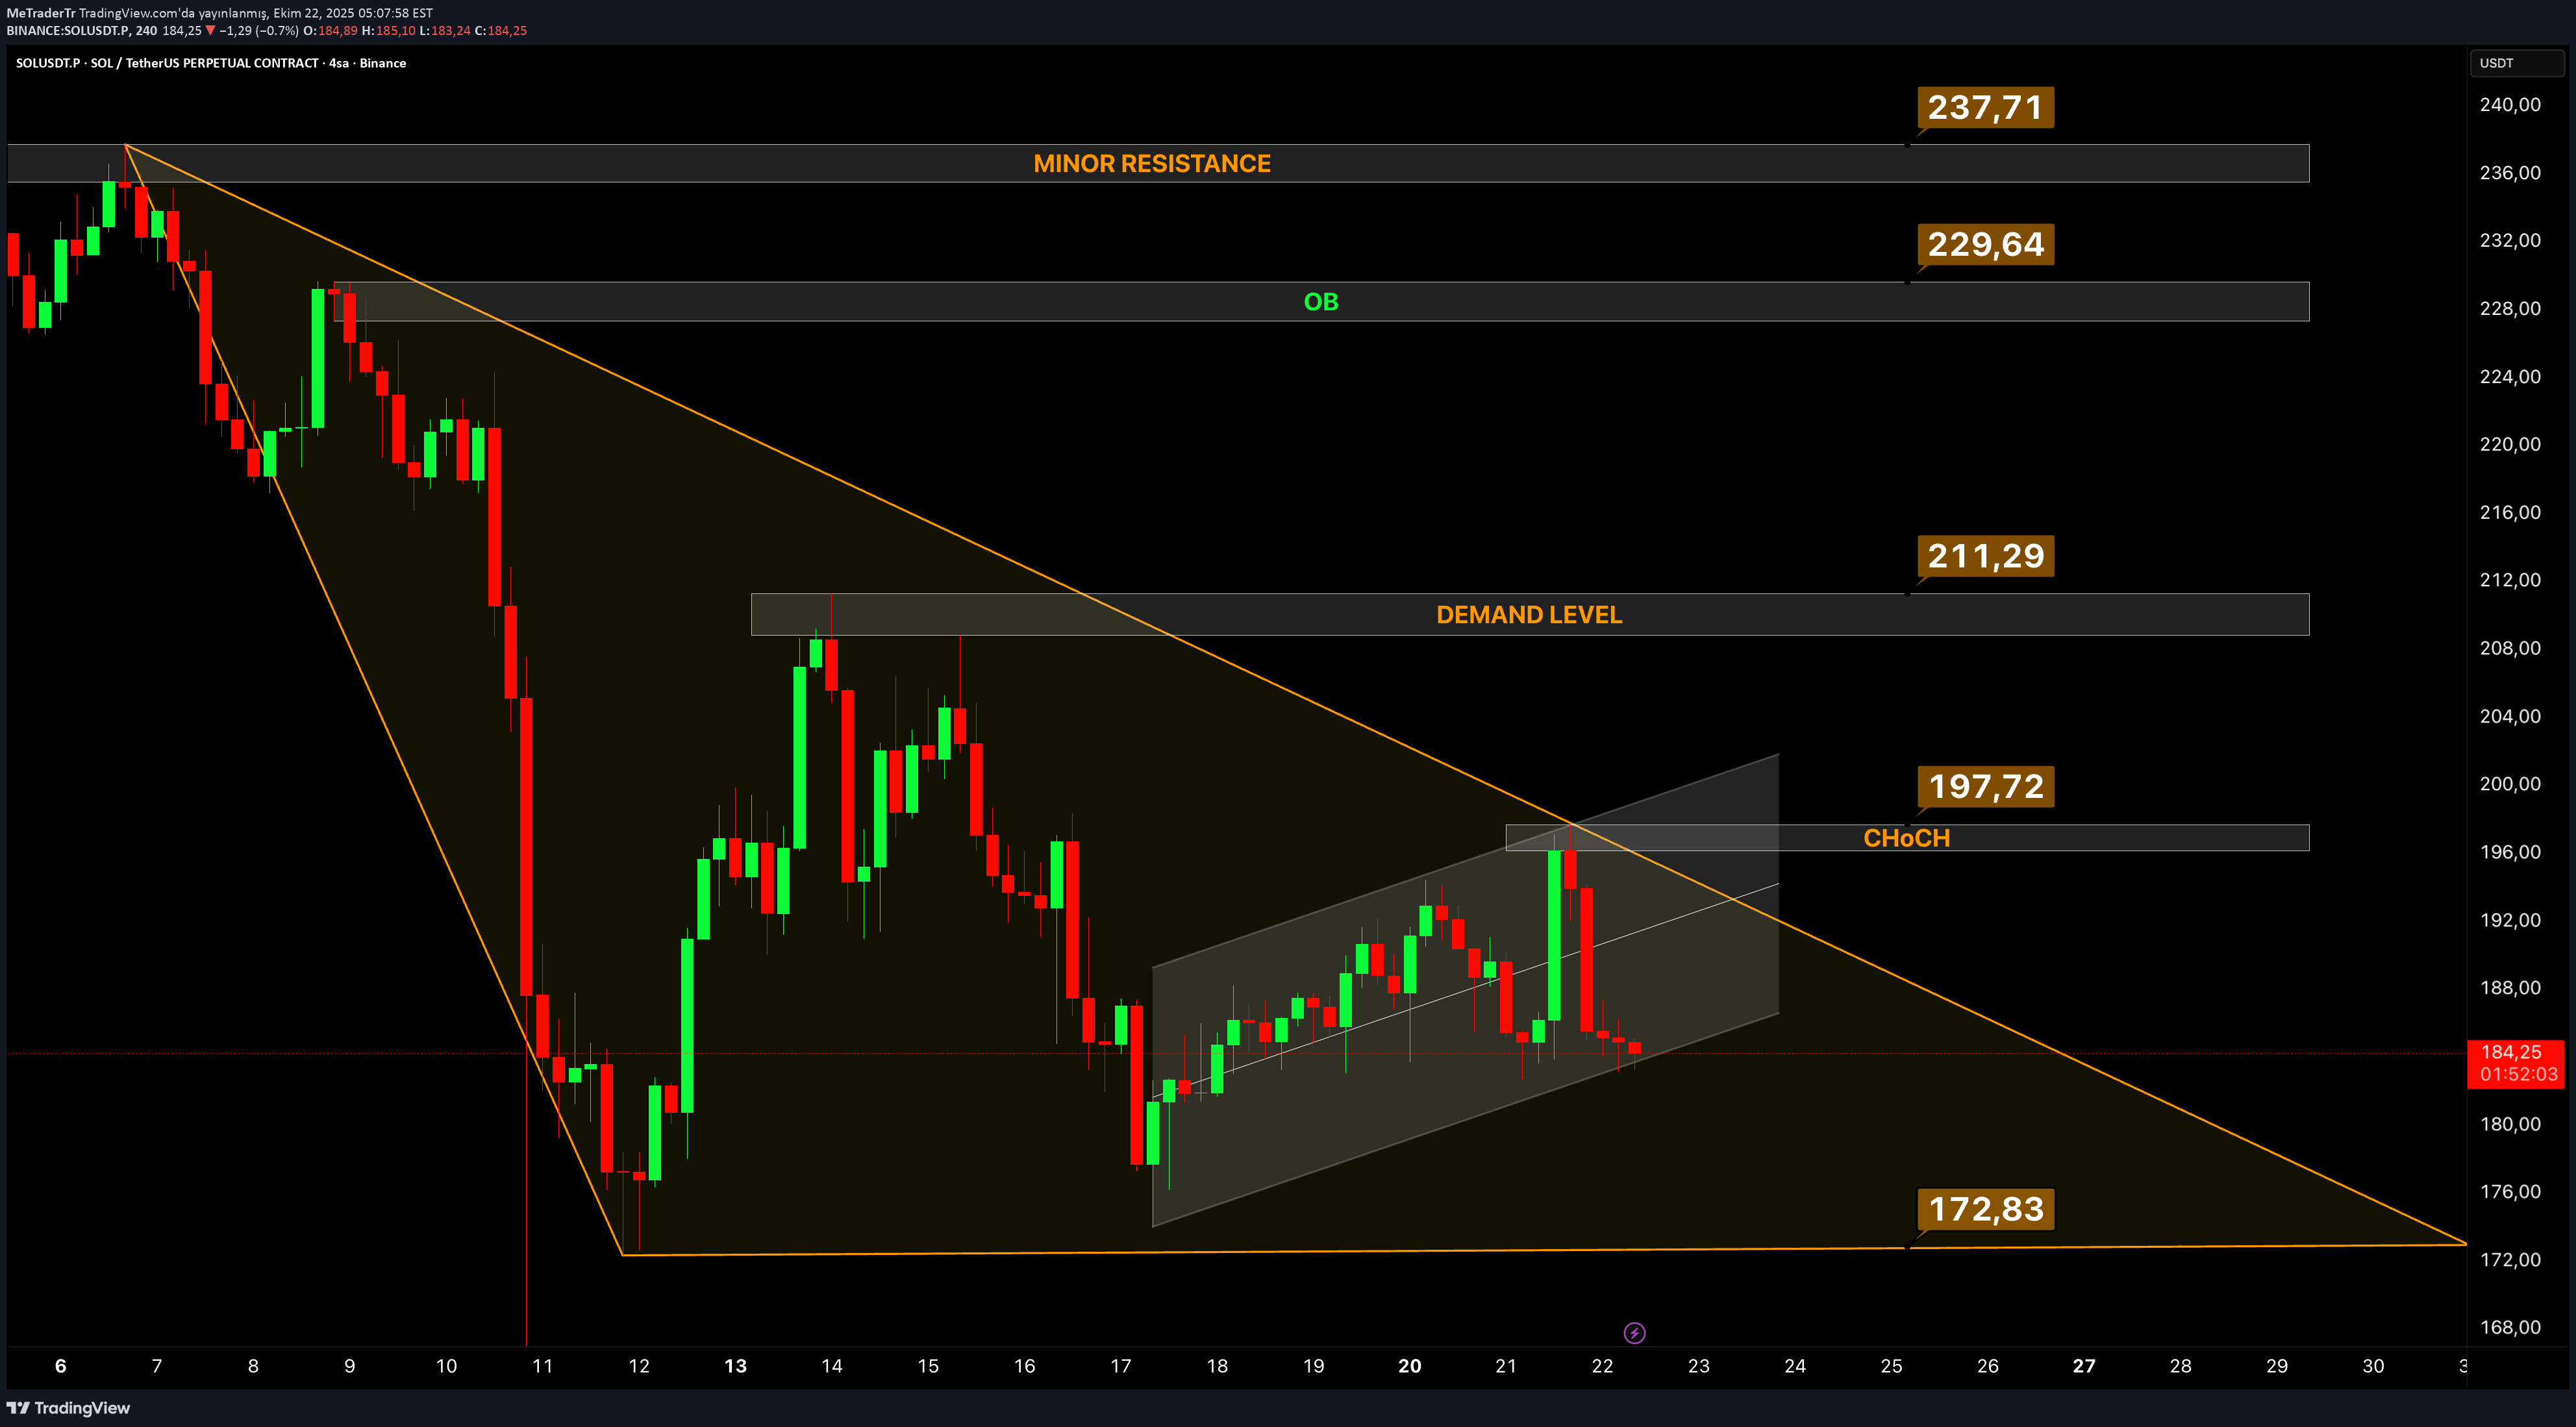Click the TradingView logo at bottom left
This screenshot has height=1427, width=2576.
coord(68,1408)
